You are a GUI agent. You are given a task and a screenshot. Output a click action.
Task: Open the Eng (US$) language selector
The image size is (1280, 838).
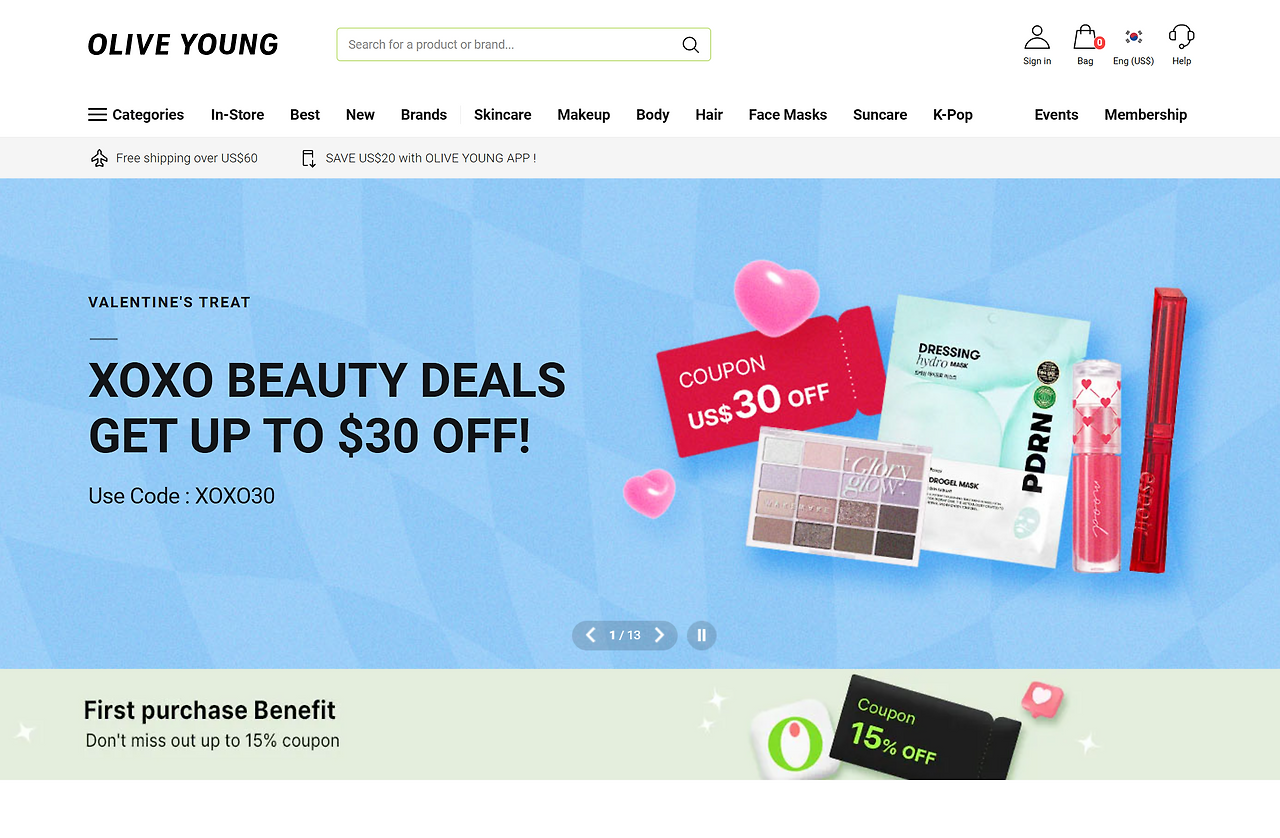click(1133, 45)
